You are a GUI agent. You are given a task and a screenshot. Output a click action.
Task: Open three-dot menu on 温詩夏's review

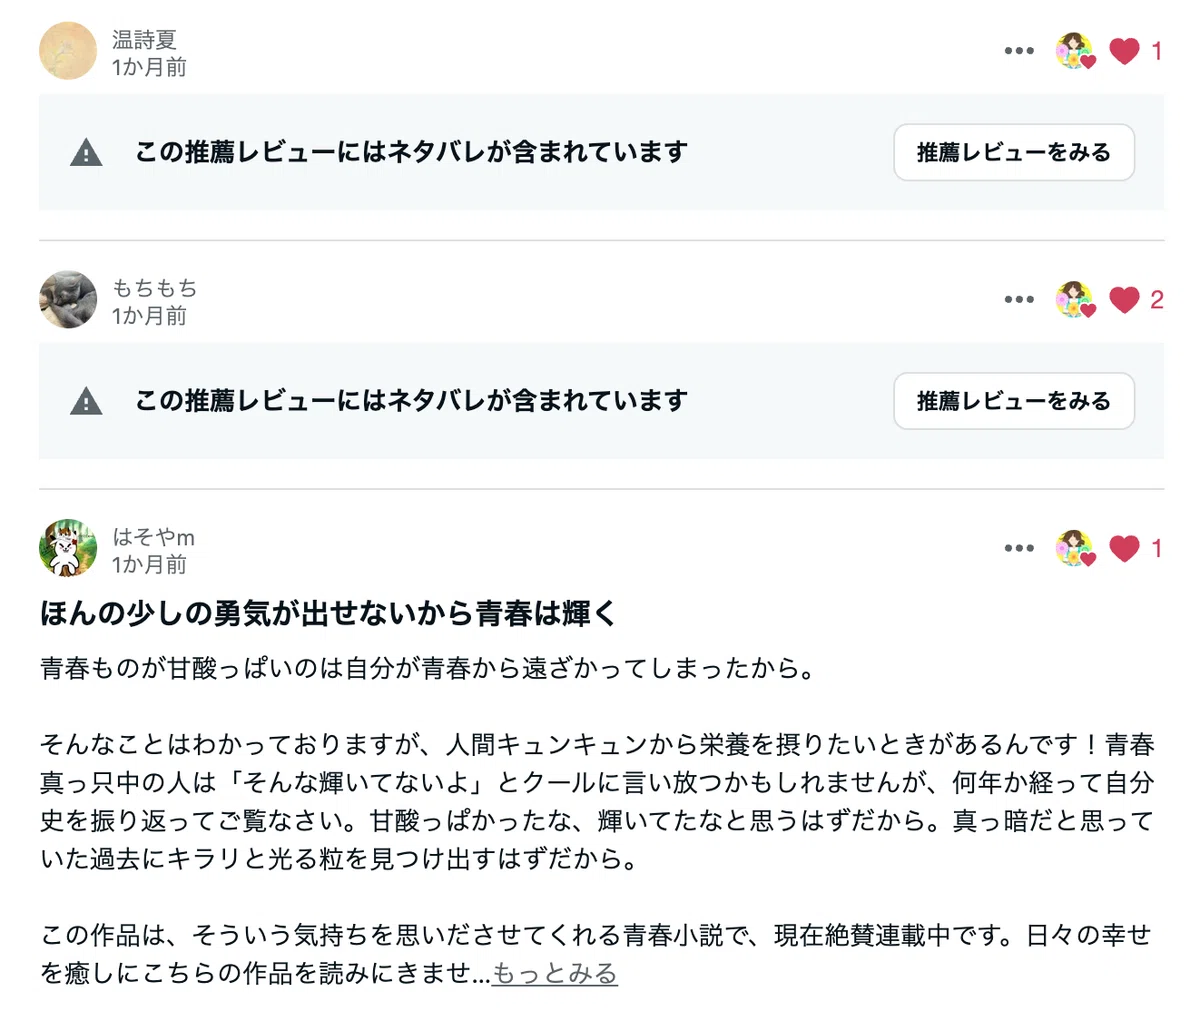1019,51
